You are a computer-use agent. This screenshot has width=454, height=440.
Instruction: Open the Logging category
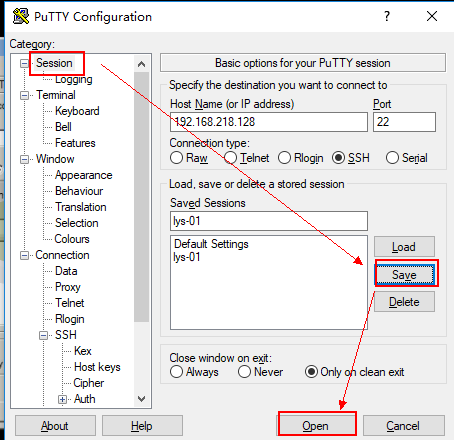point(74,79)
